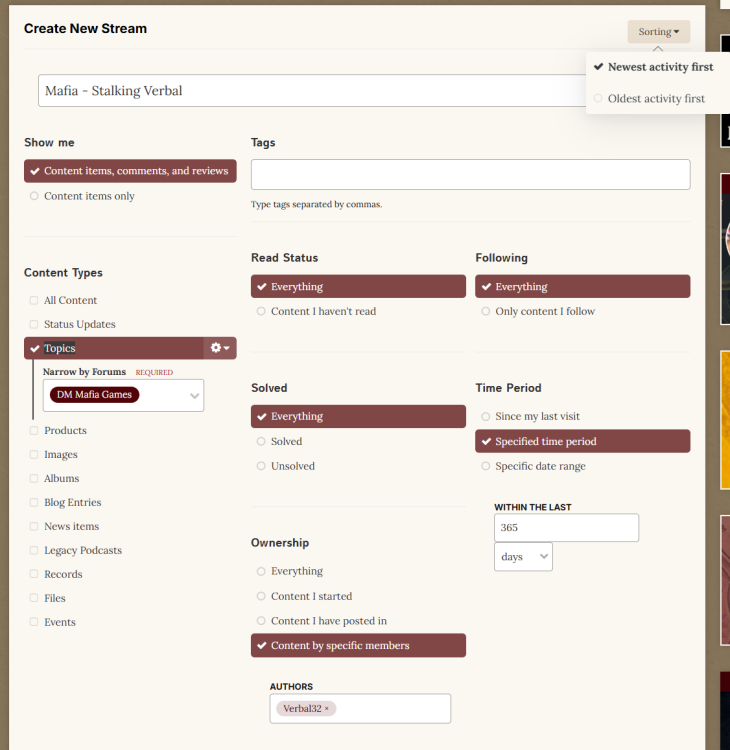The height and width of the screenshot is (750, 730).
Task: Click the DM Mafia Games forum tag
Action: pos(95,395)
